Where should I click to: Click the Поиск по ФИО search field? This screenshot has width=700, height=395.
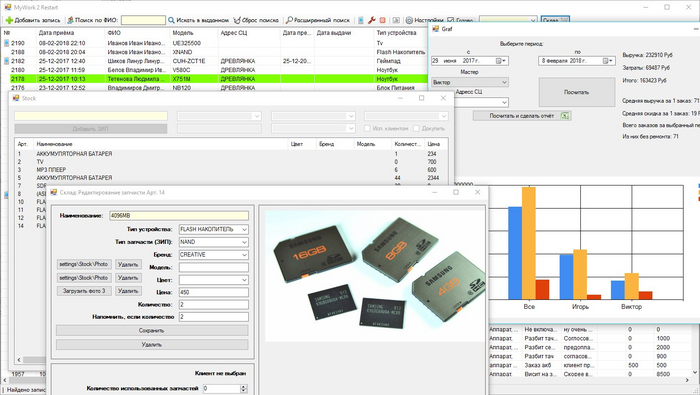pos(143,20)
